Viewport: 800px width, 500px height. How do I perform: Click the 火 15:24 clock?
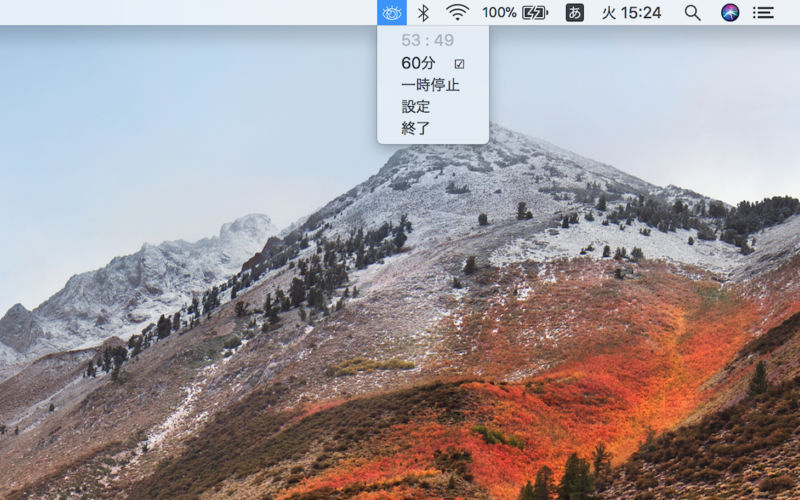coord(632,13)
